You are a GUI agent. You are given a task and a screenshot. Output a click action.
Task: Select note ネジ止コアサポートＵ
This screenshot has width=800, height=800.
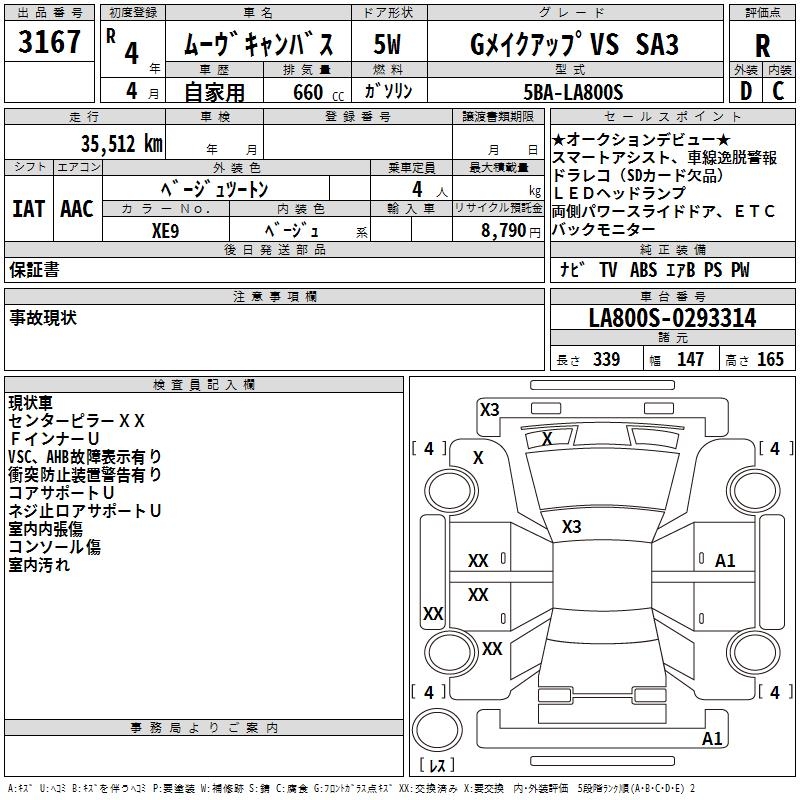tap(85, 511)
